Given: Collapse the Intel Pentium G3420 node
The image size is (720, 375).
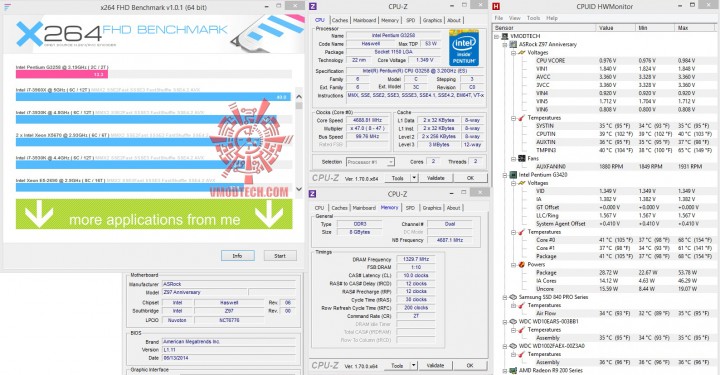Looking at the screenshot, I should tap(505, 175).
